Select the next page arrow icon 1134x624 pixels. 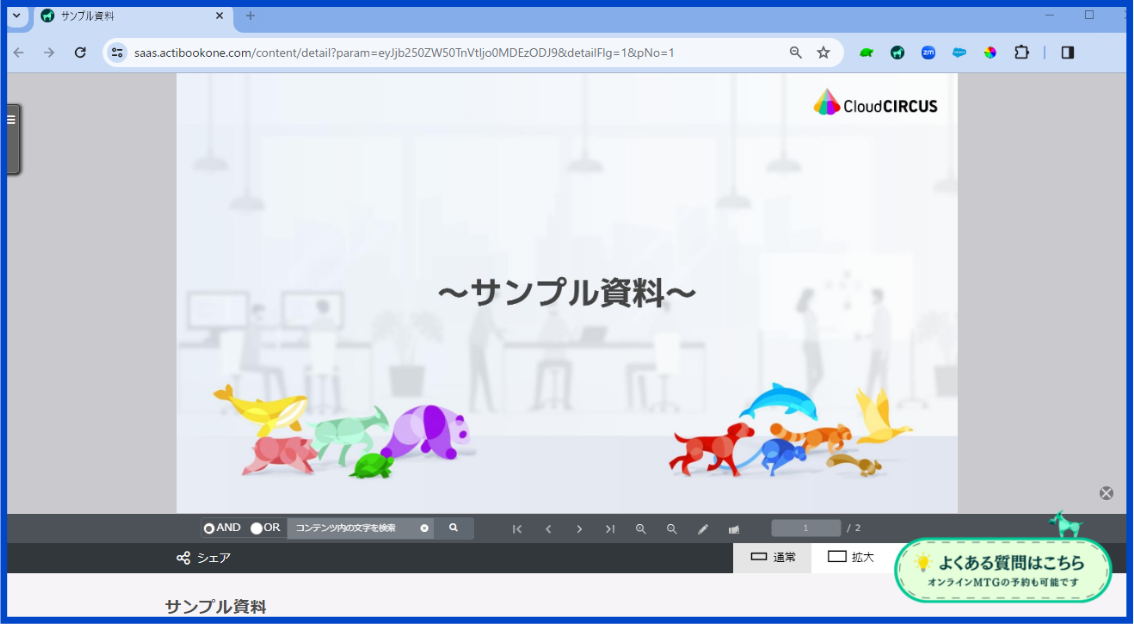(x=580, y=528)
